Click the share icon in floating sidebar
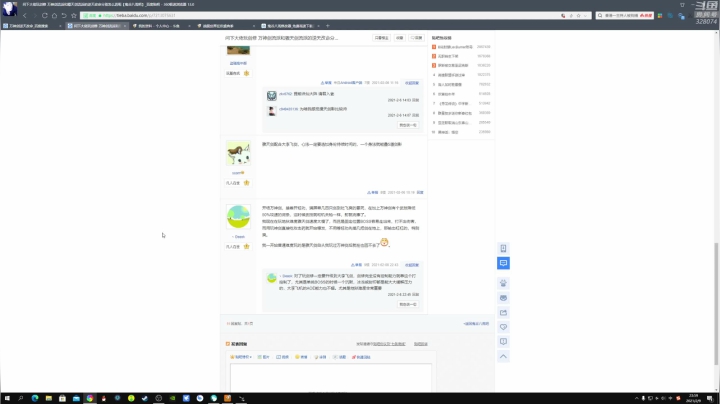 click(503, 313)
